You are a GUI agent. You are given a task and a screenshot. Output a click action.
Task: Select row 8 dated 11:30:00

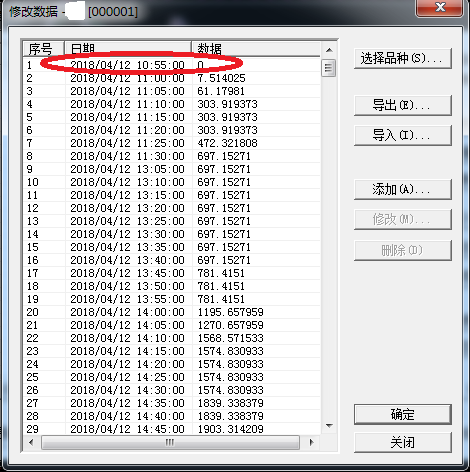[x=172, y=156]
